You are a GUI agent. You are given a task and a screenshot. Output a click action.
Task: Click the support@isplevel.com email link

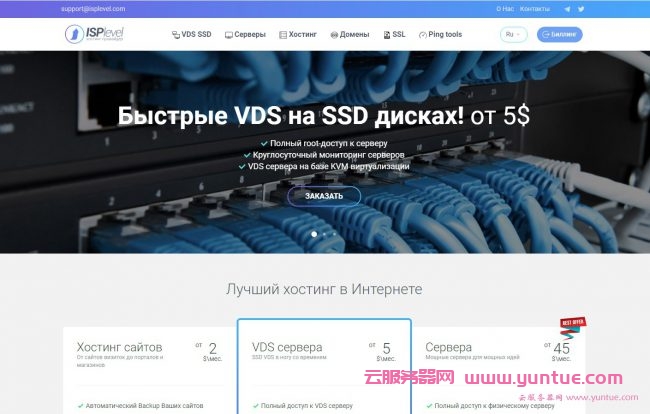click(97, 8)
